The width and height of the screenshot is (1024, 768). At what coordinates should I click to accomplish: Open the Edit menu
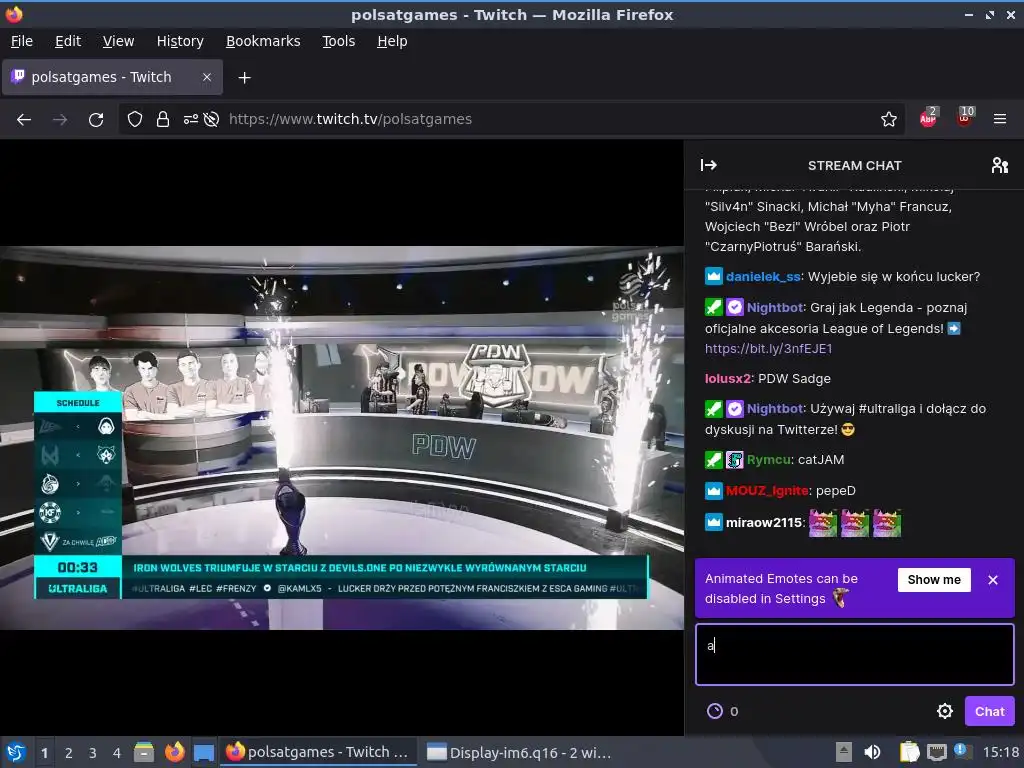(x=68, y=41)
